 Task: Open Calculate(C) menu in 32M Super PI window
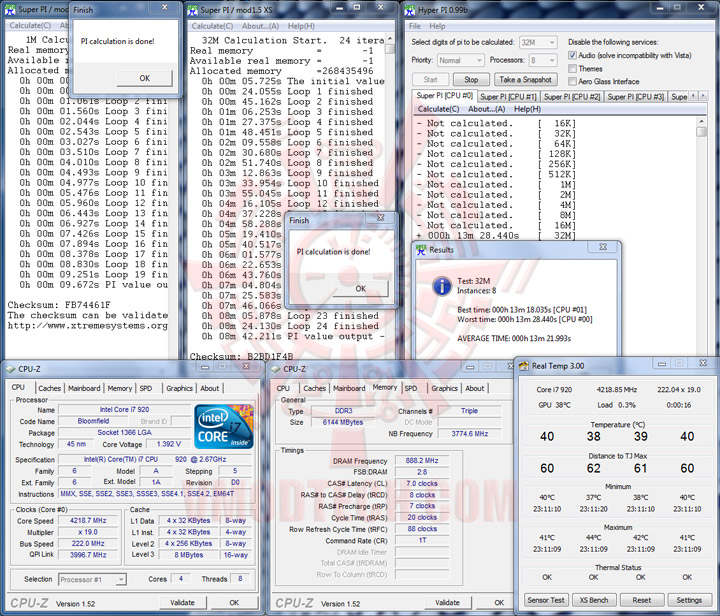coord(212,26)
